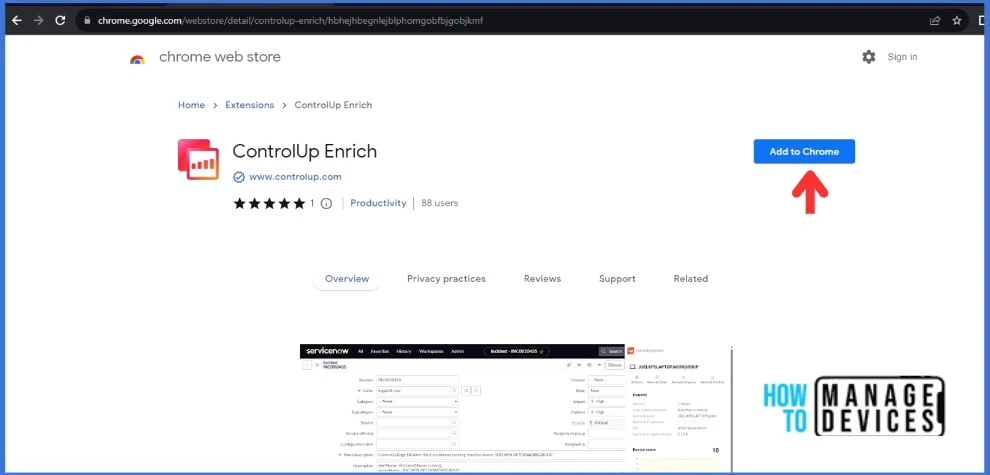990x475 pixels.
Task: Click the ControlUp Enrich breadcrumb text
Action: click(333, 105)
